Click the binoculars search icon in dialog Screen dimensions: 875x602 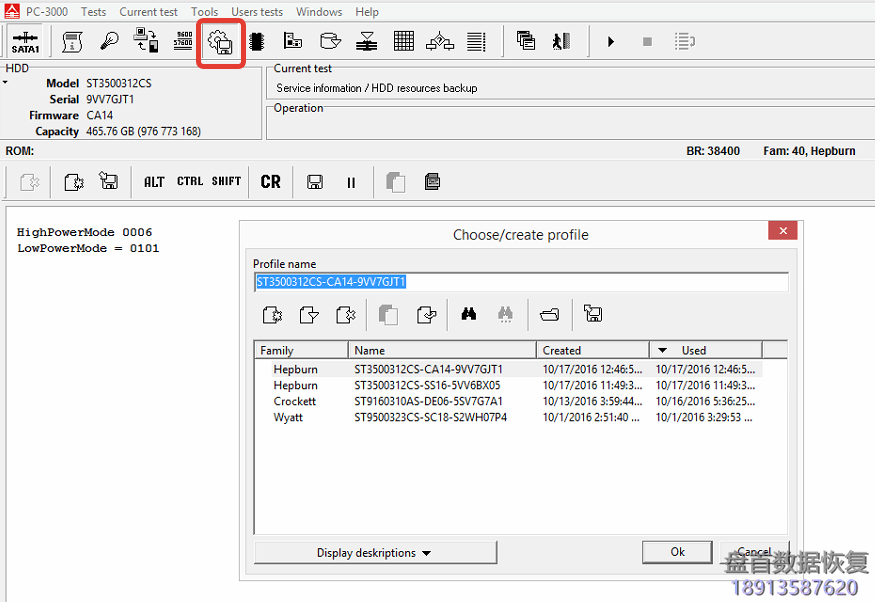coord(468,315)
